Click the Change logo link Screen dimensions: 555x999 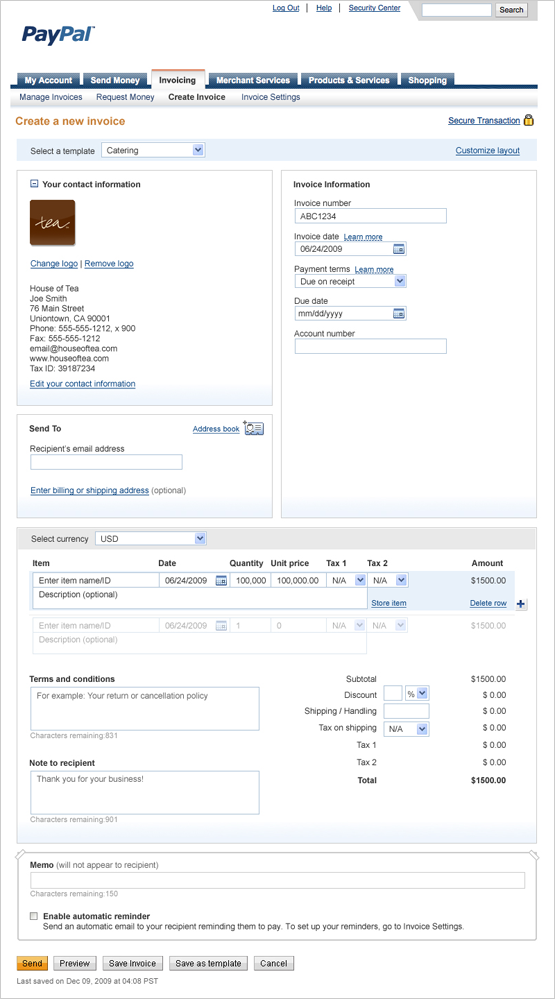click(x=54, y=264)
